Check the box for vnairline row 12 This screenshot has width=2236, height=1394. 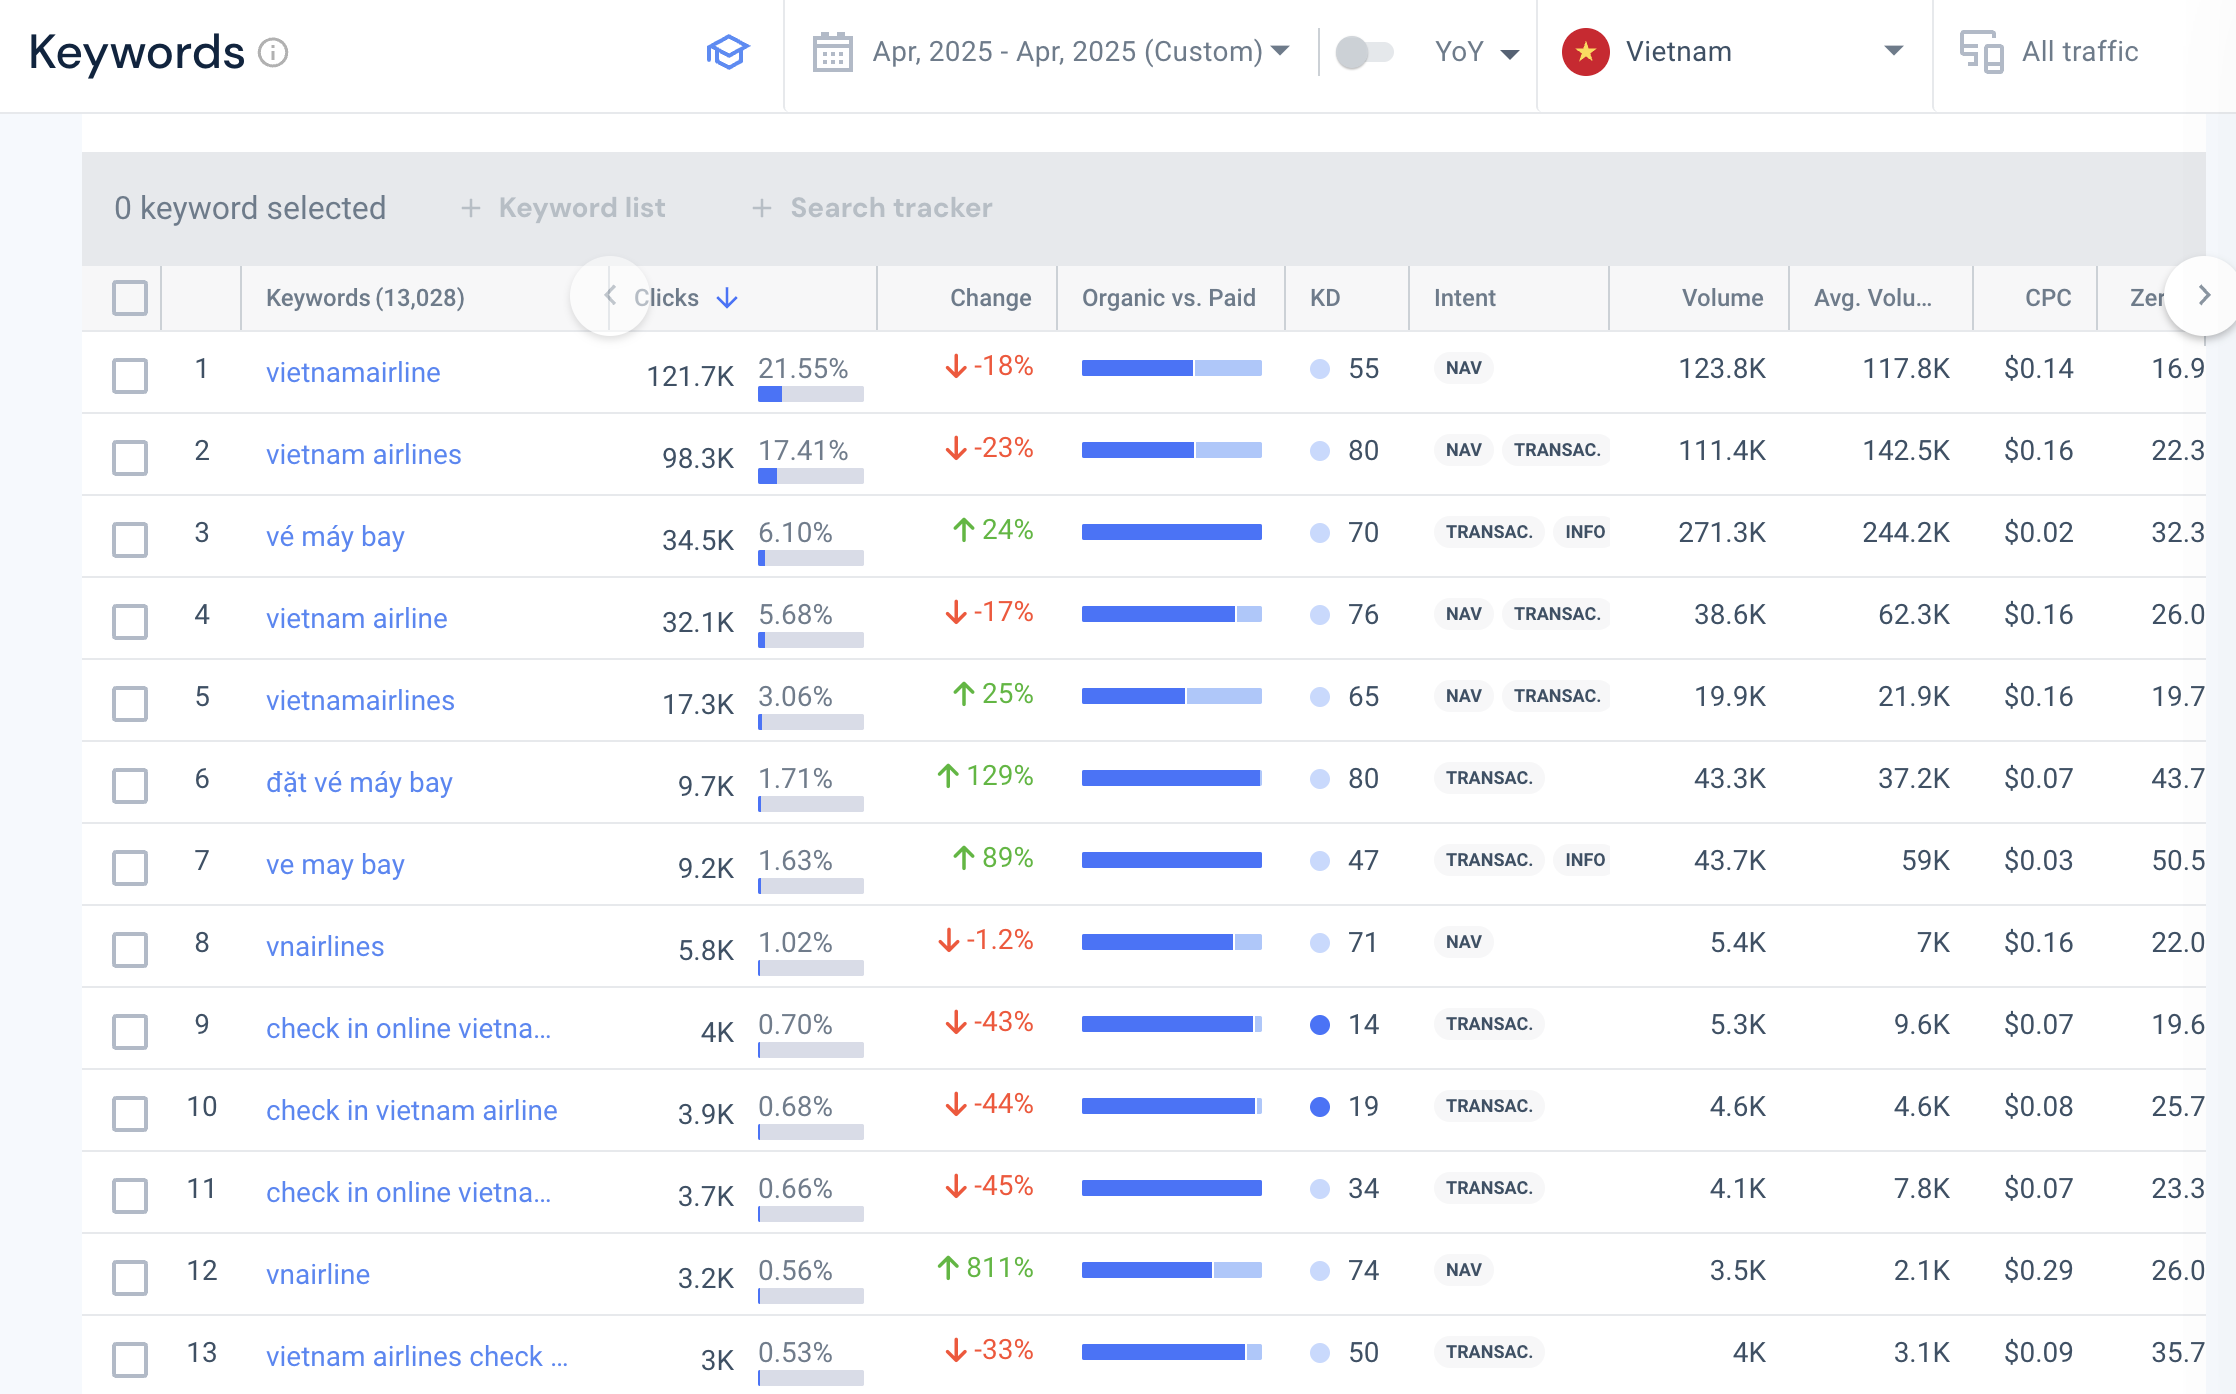click(130, 1278)
